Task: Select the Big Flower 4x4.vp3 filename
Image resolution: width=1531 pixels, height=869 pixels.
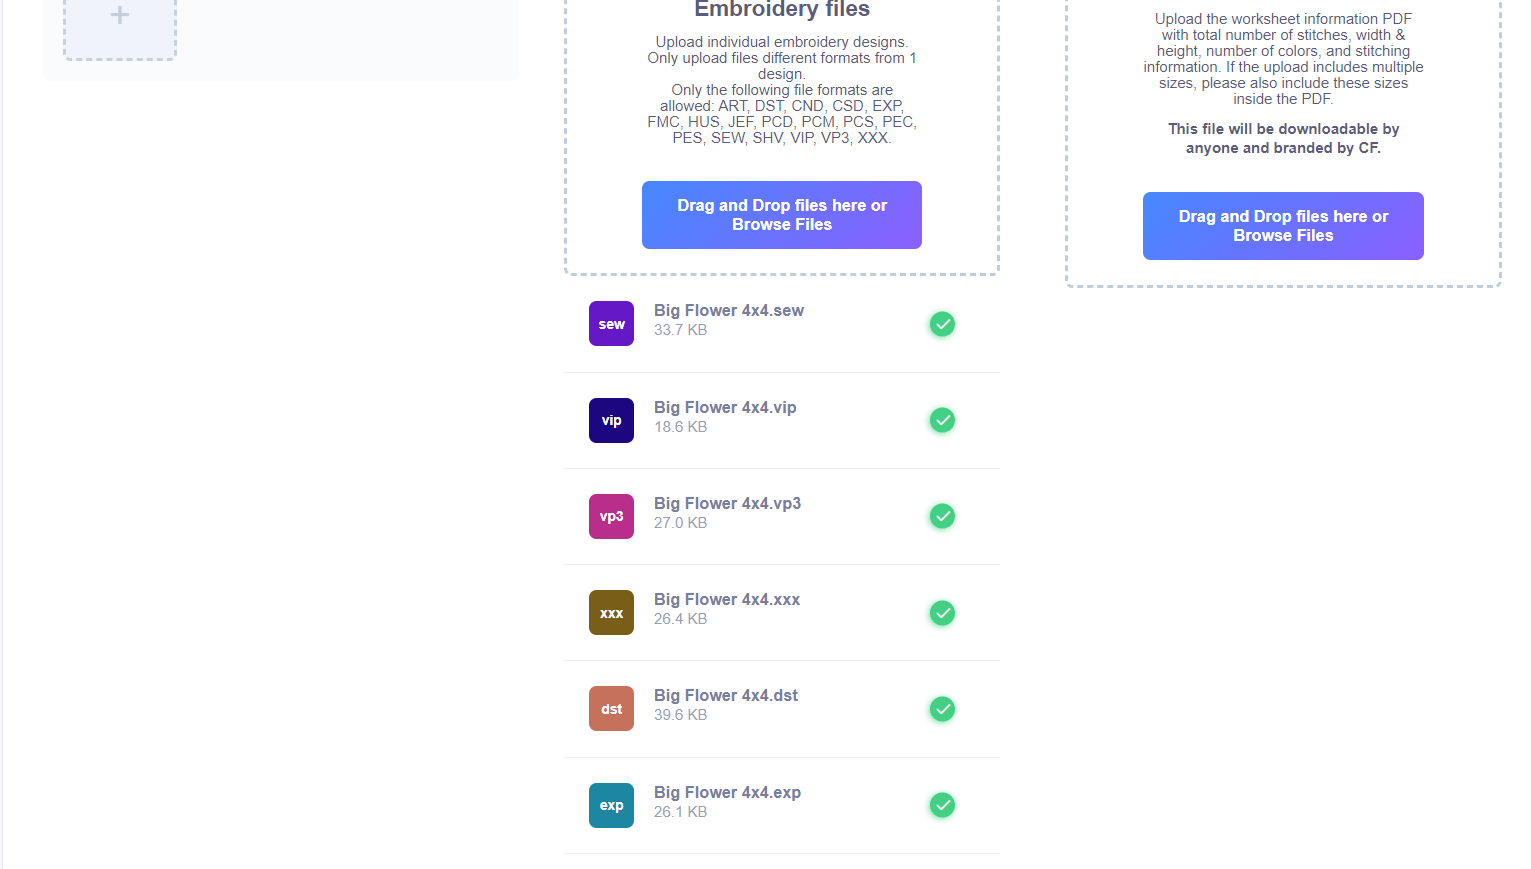Action: [727, 504]
